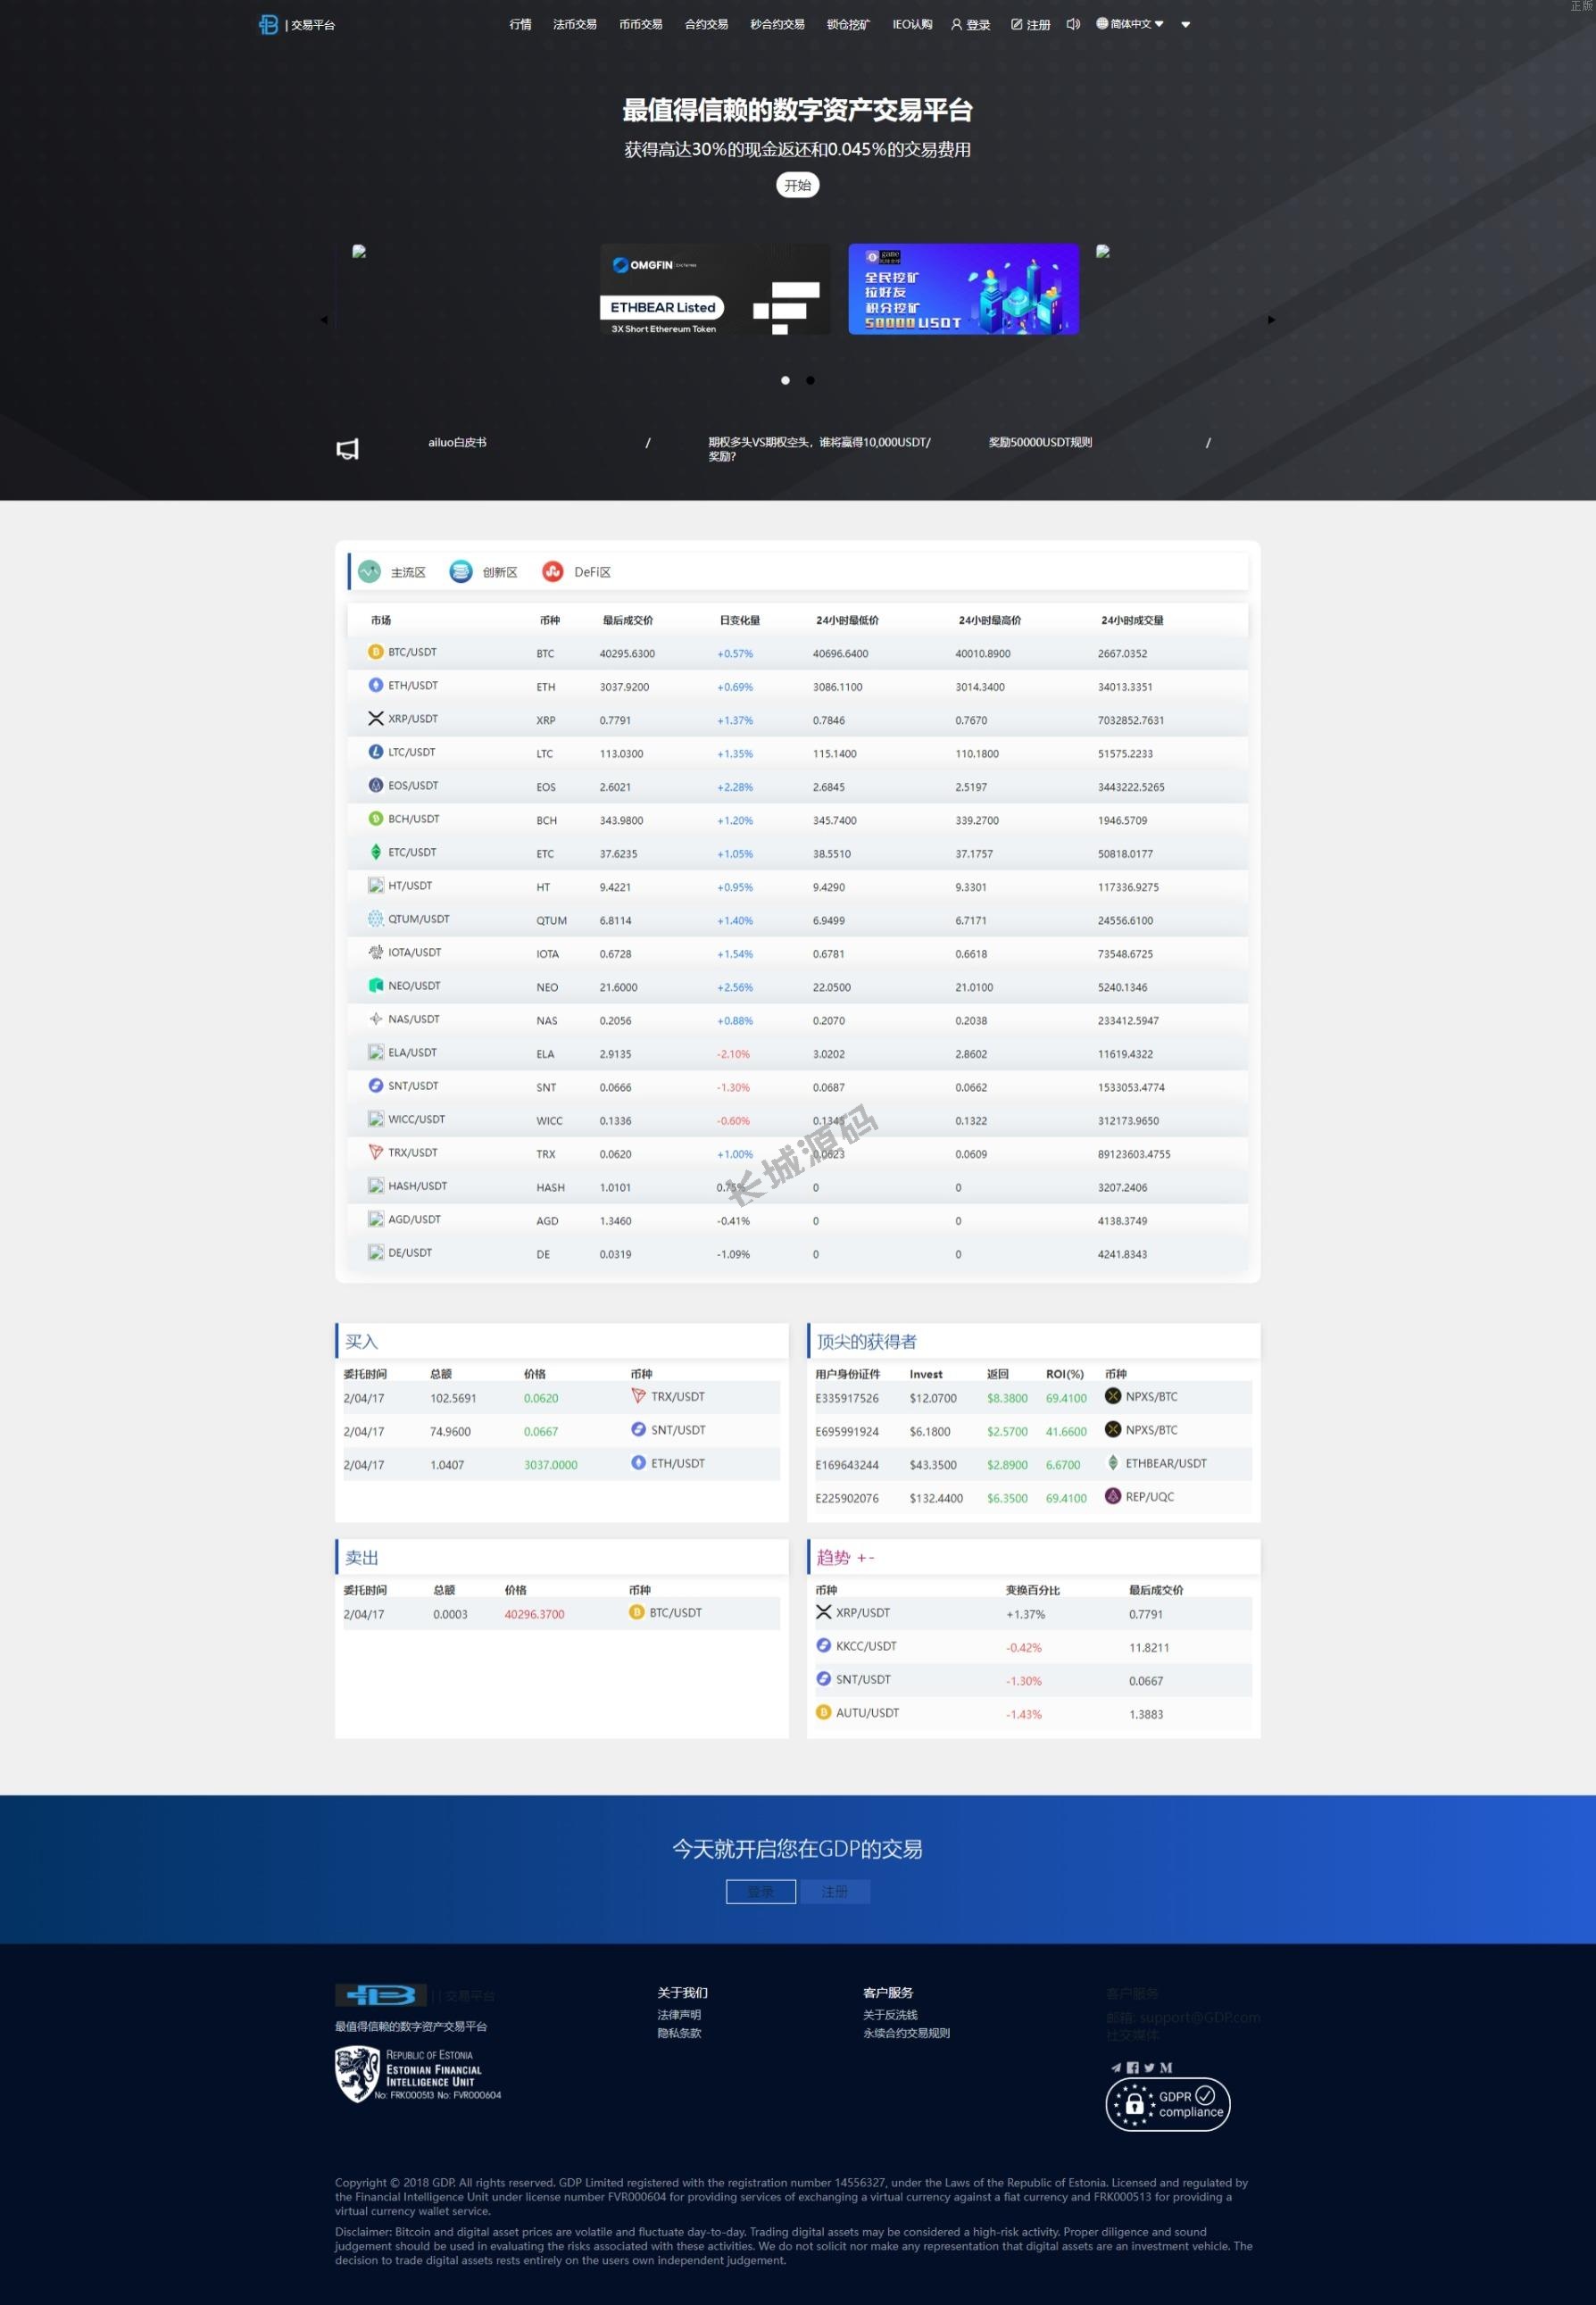Open 法律声明 footer link
The width and height of the screenshot is (1596, 2305).
679,2015
